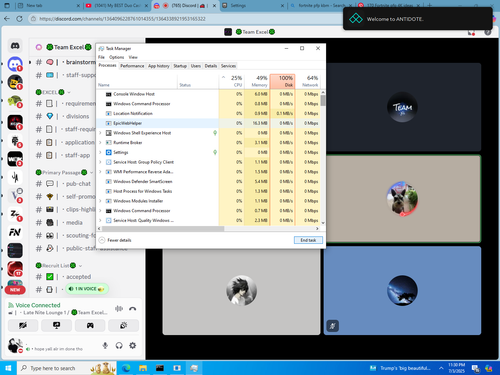This screenshot has height=375, width=500.
Task: Toggle camera with the crossed camera icon
Action: [23, 325]
